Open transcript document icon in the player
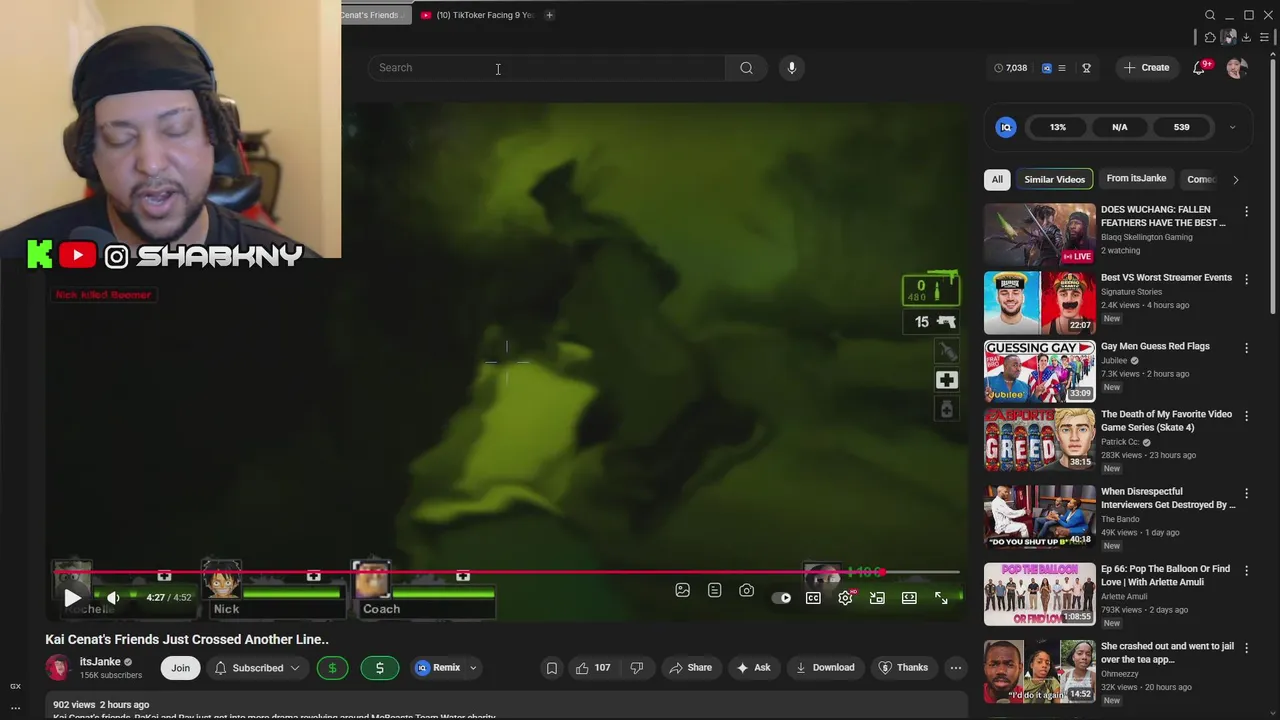This screenshot has height=720, width=1280. tap(714, 591)
